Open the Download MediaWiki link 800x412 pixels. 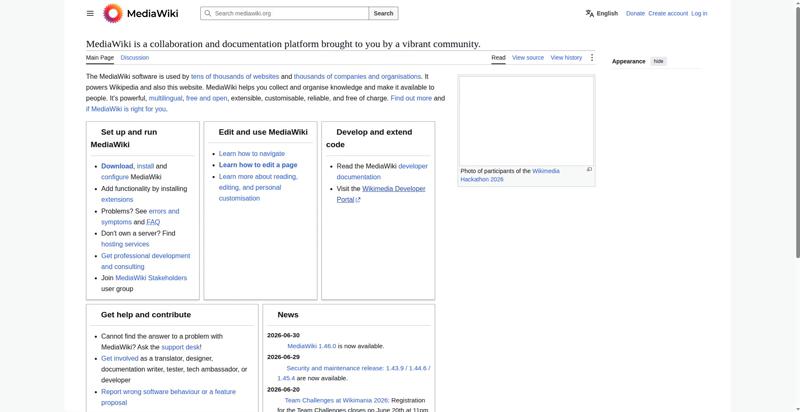point(117,166)
